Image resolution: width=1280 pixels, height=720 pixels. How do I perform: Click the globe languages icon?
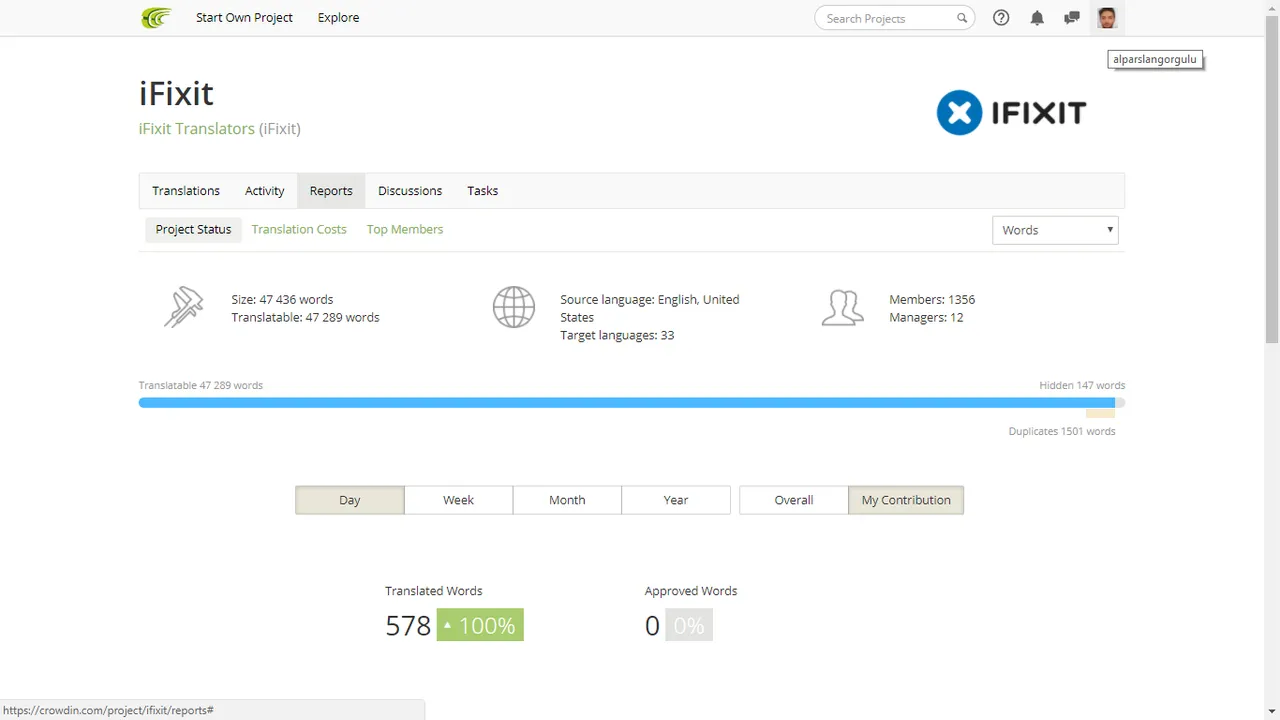coord(514,307)
